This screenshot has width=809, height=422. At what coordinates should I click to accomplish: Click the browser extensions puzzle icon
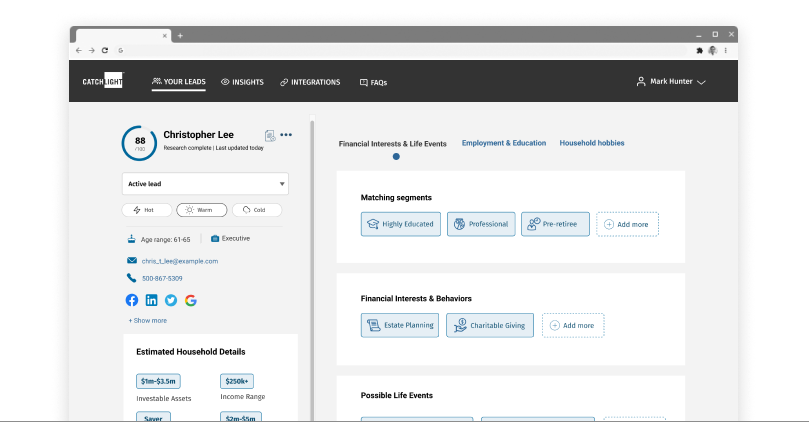(699, 51)
